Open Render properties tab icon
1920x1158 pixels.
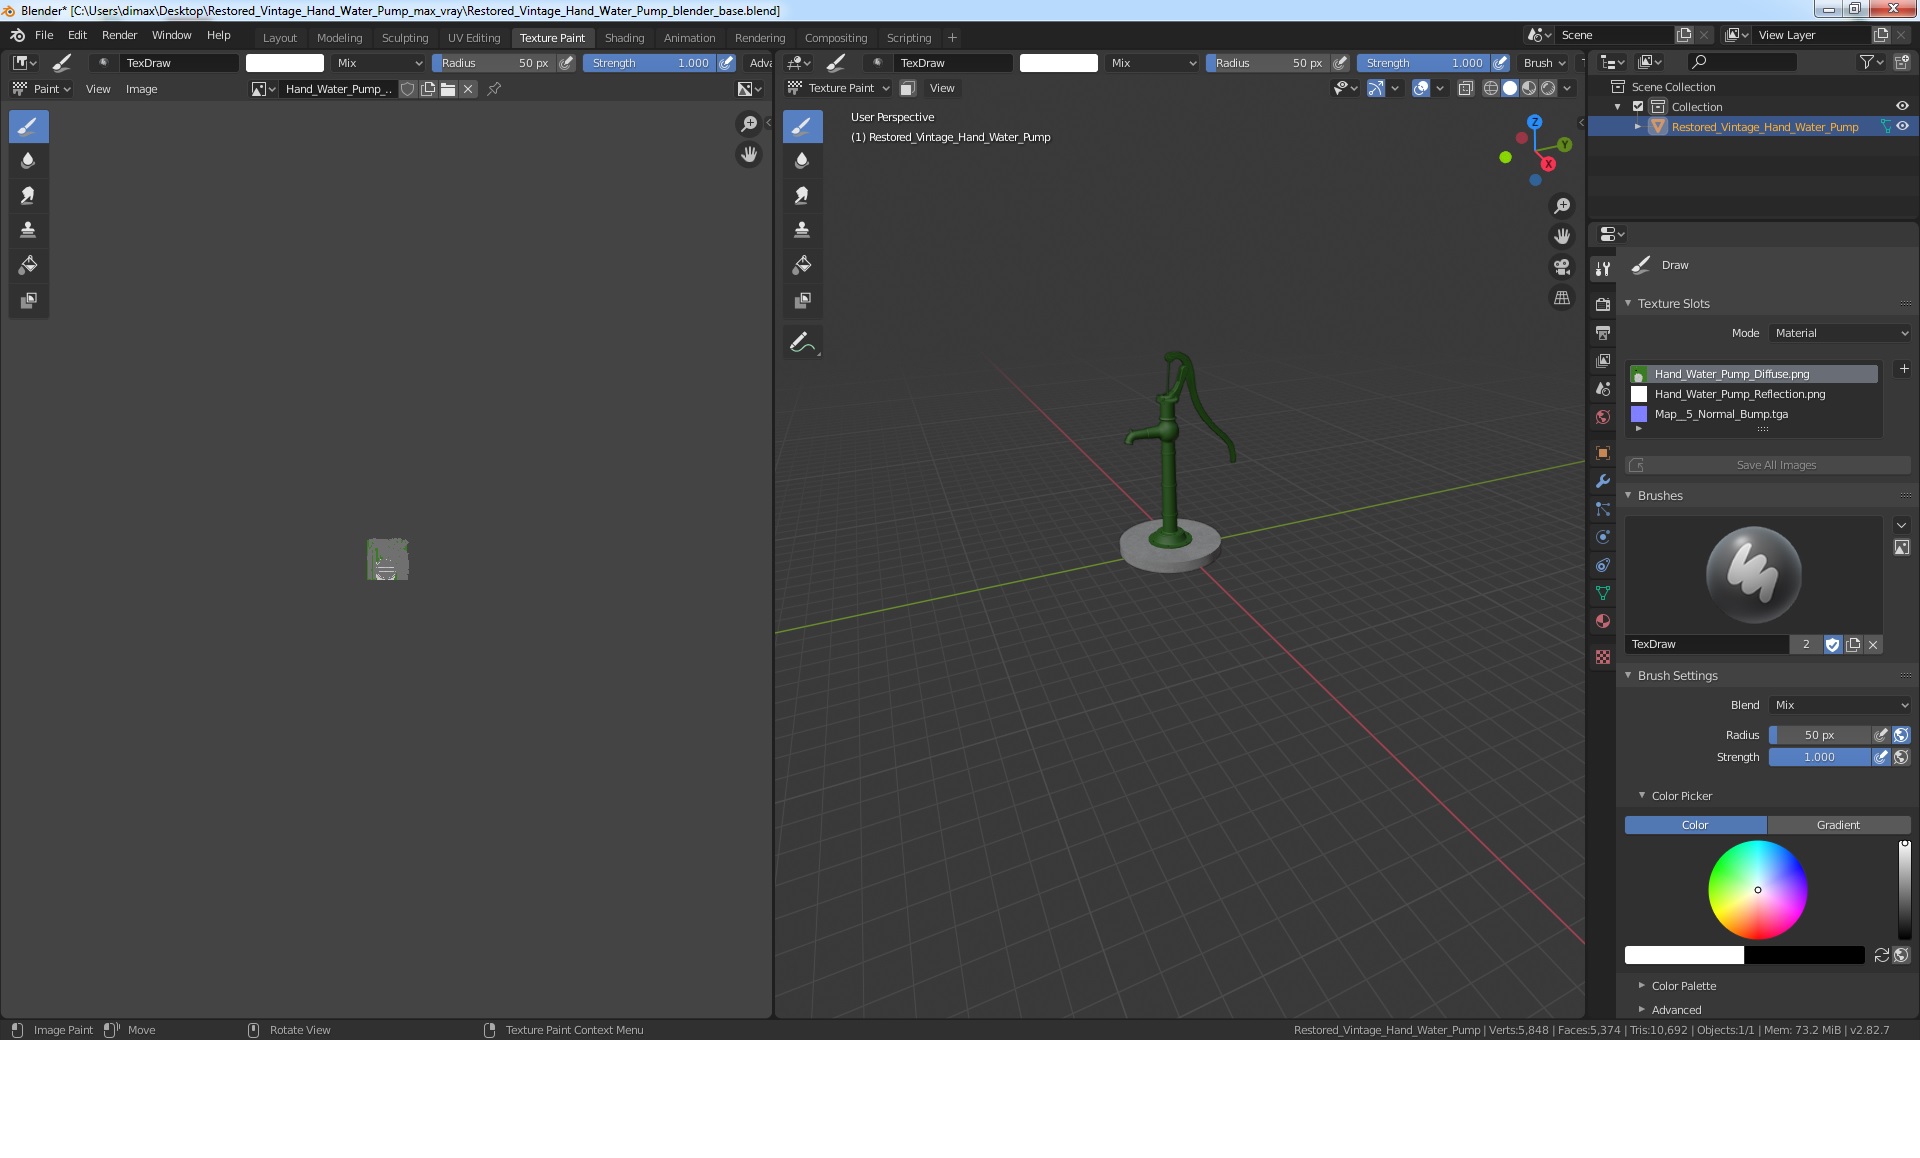tap(1603, 304)
